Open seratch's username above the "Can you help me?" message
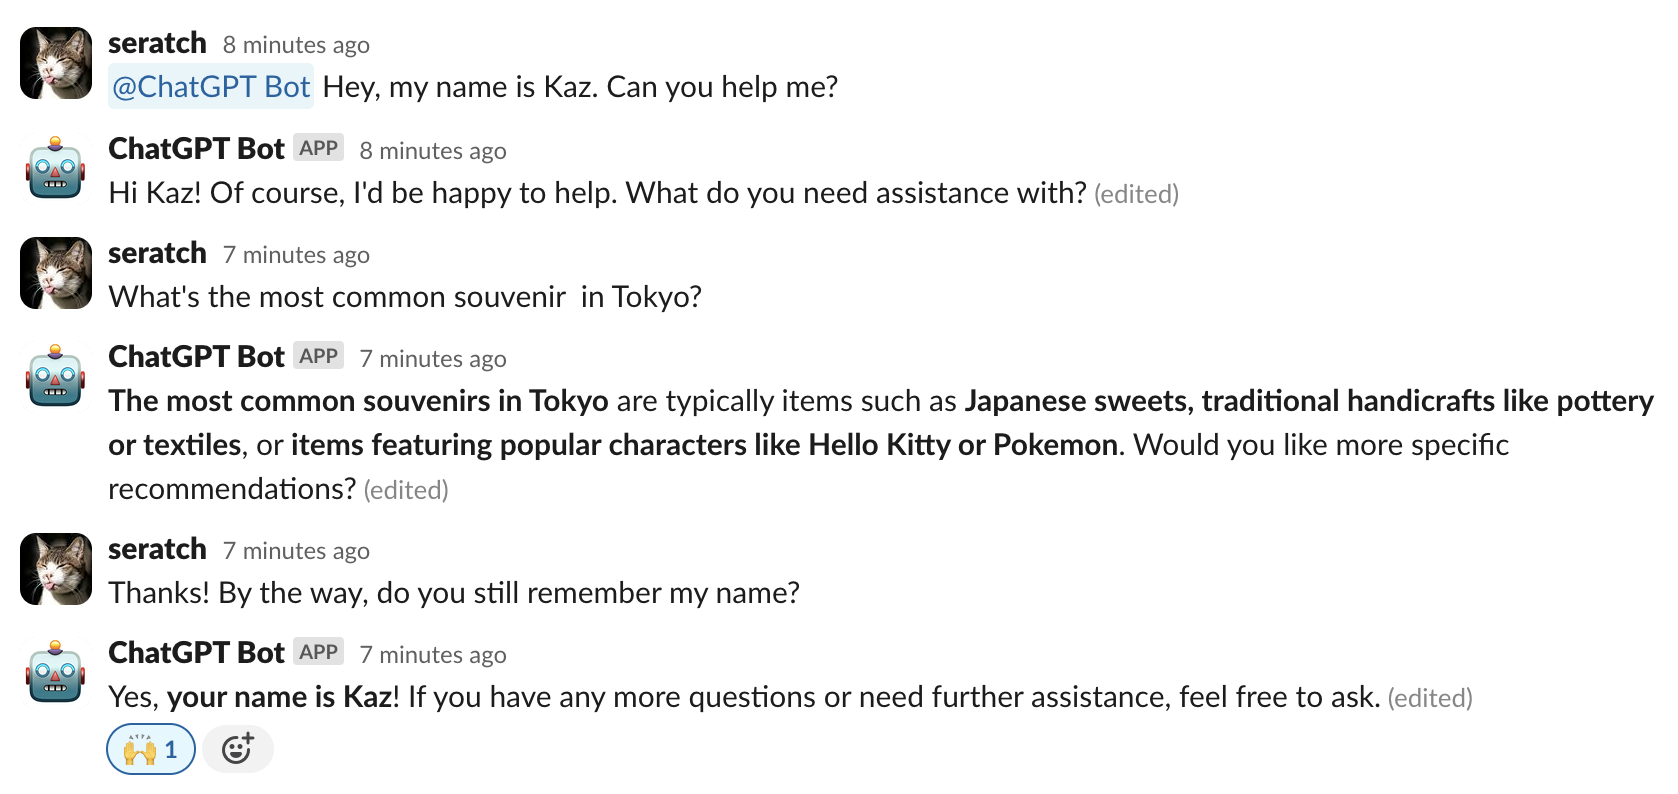Viewport: 1678px width, 794px height. pos(157,44)
